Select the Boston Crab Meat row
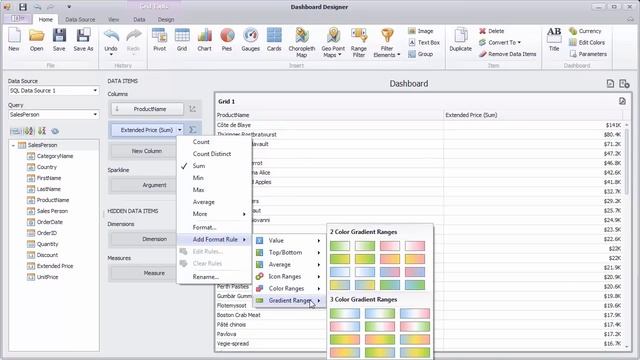 pos(420,315)
